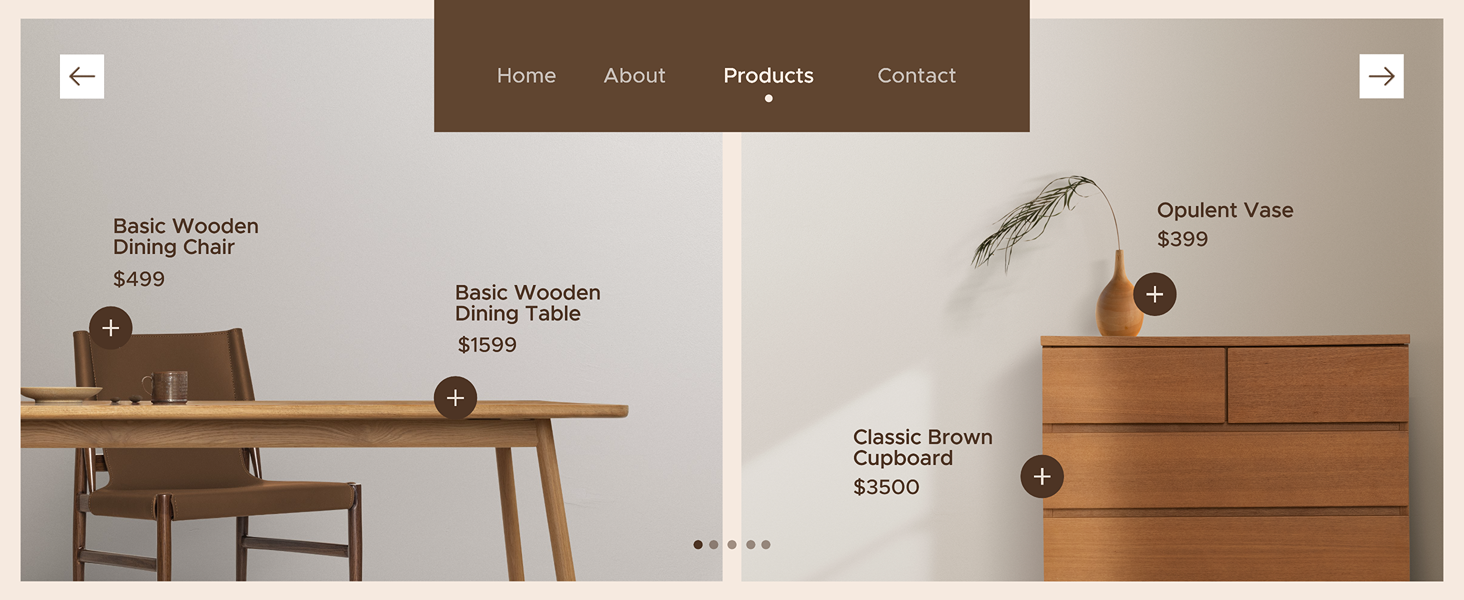
Task: Expand the plus hotspot on the dining table
Action: pos(455,398)
